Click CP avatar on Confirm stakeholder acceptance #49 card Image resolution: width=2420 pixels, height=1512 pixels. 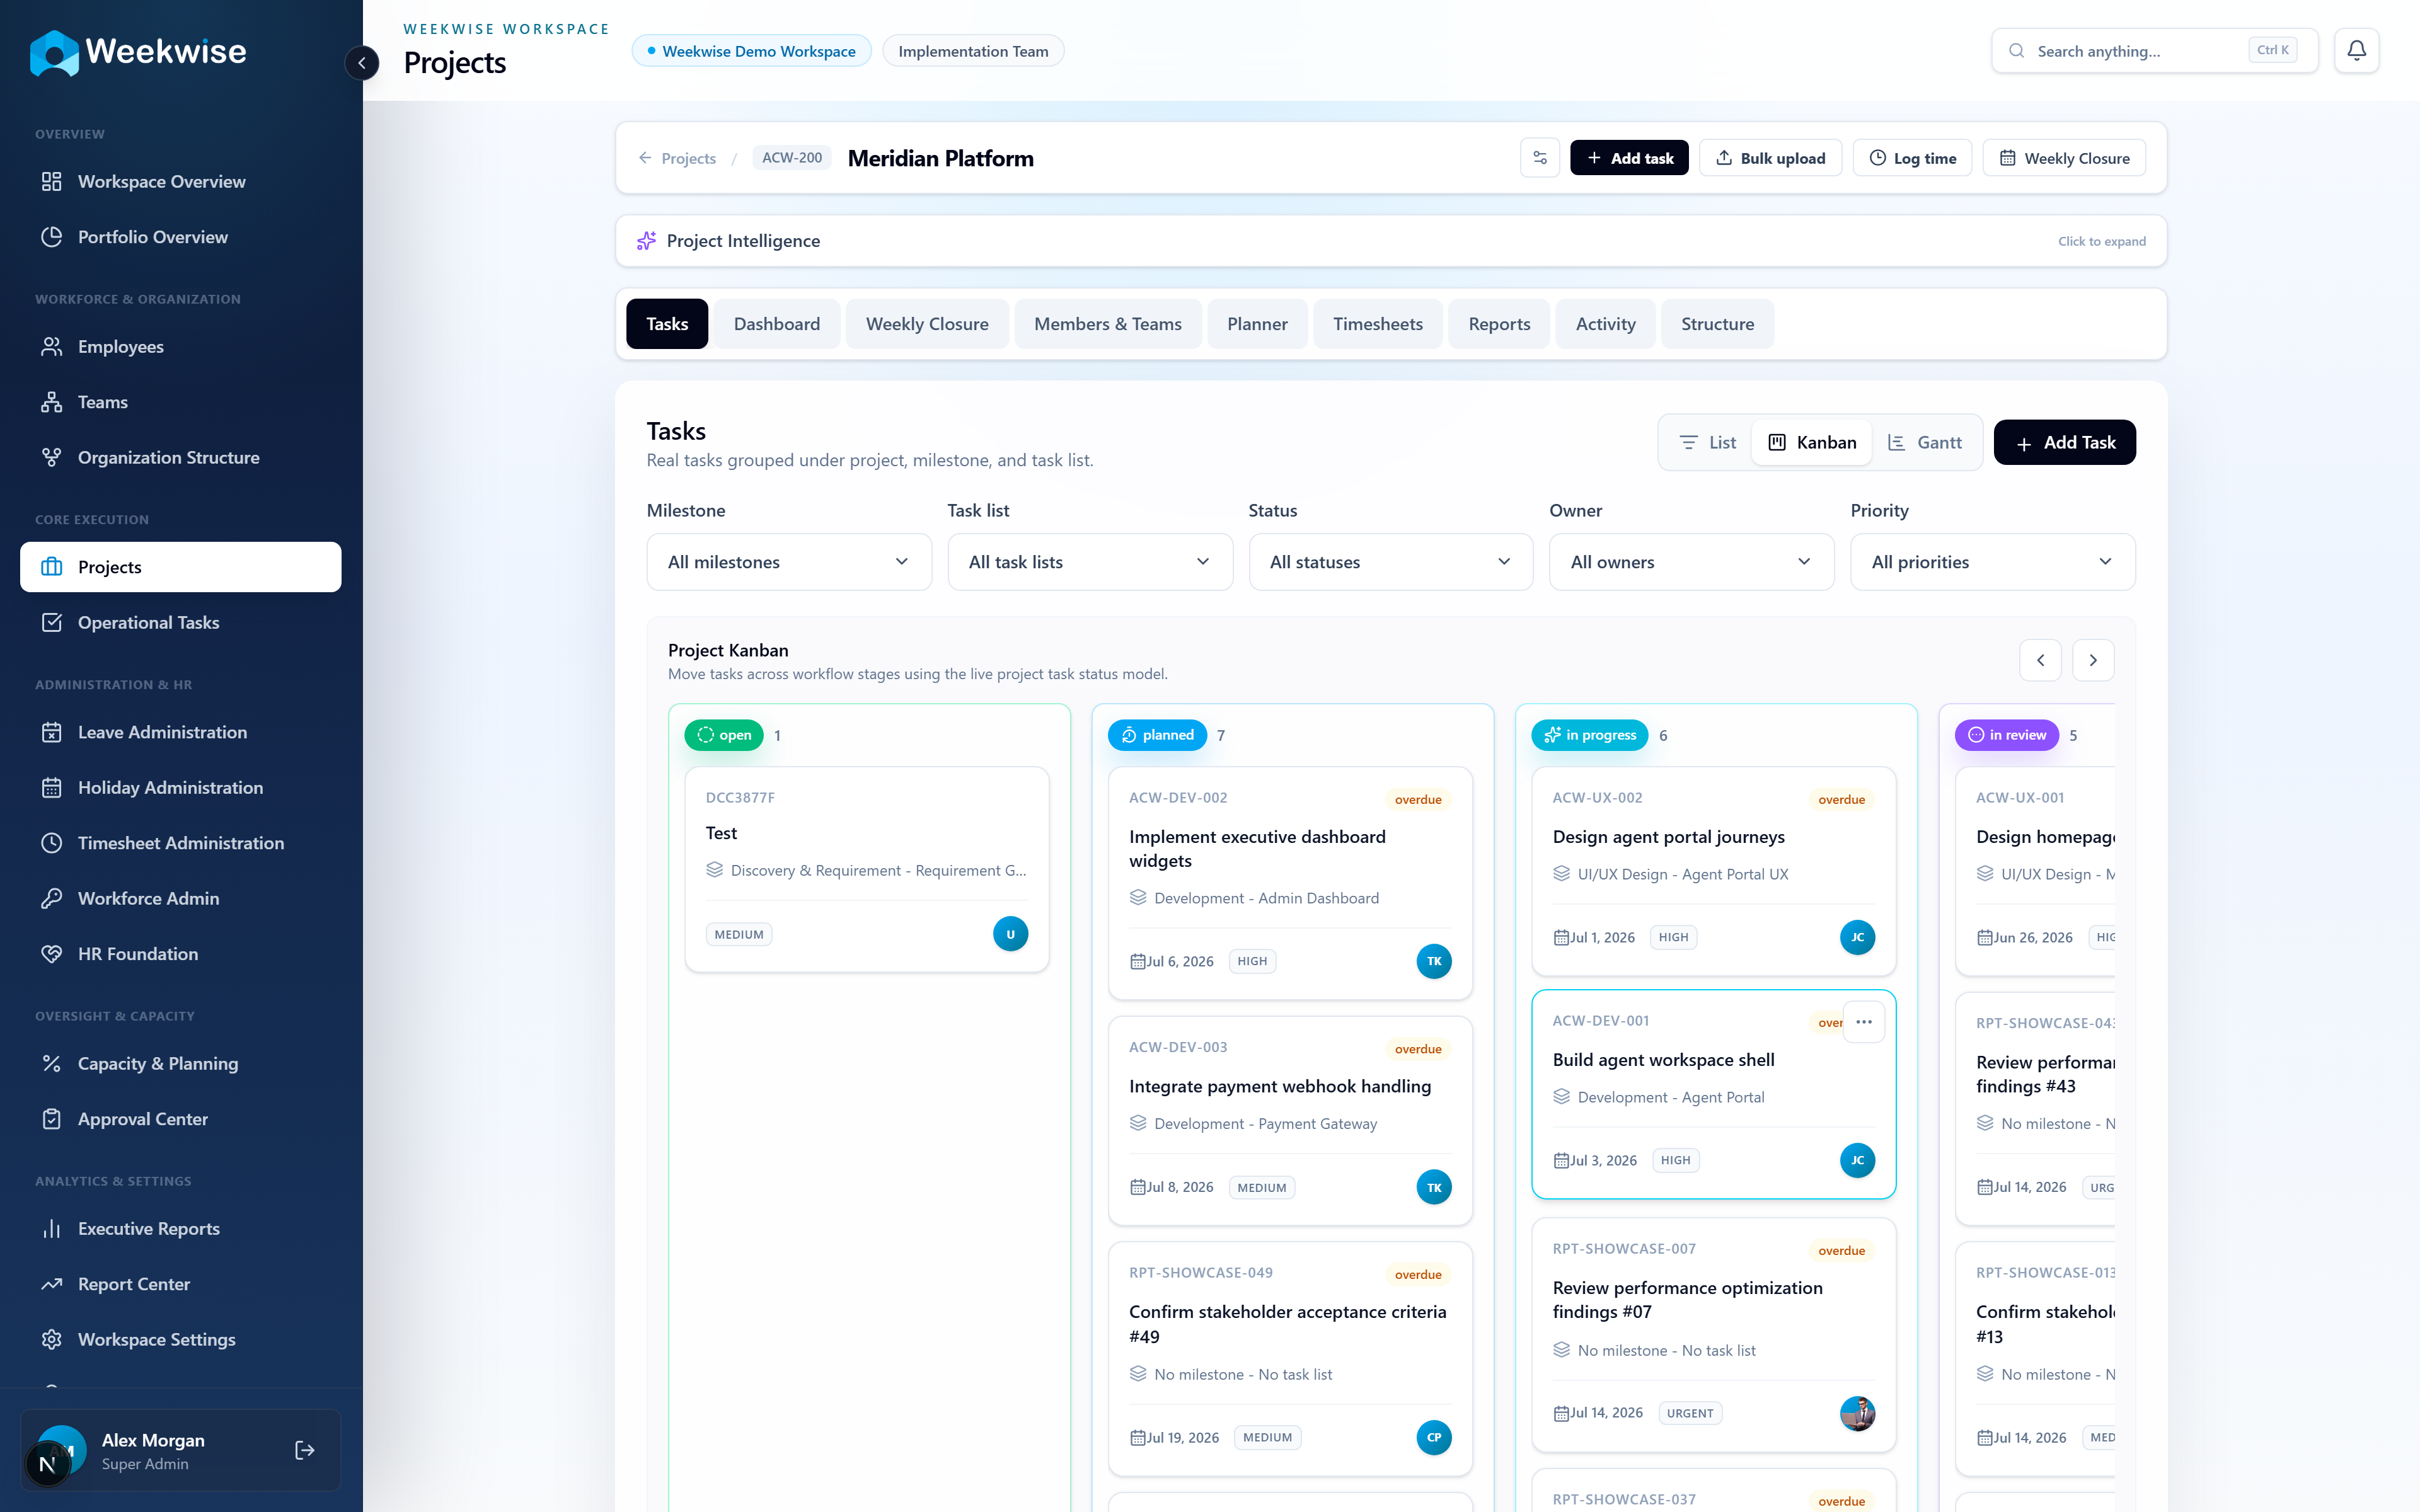[x=1434, y=1437]
